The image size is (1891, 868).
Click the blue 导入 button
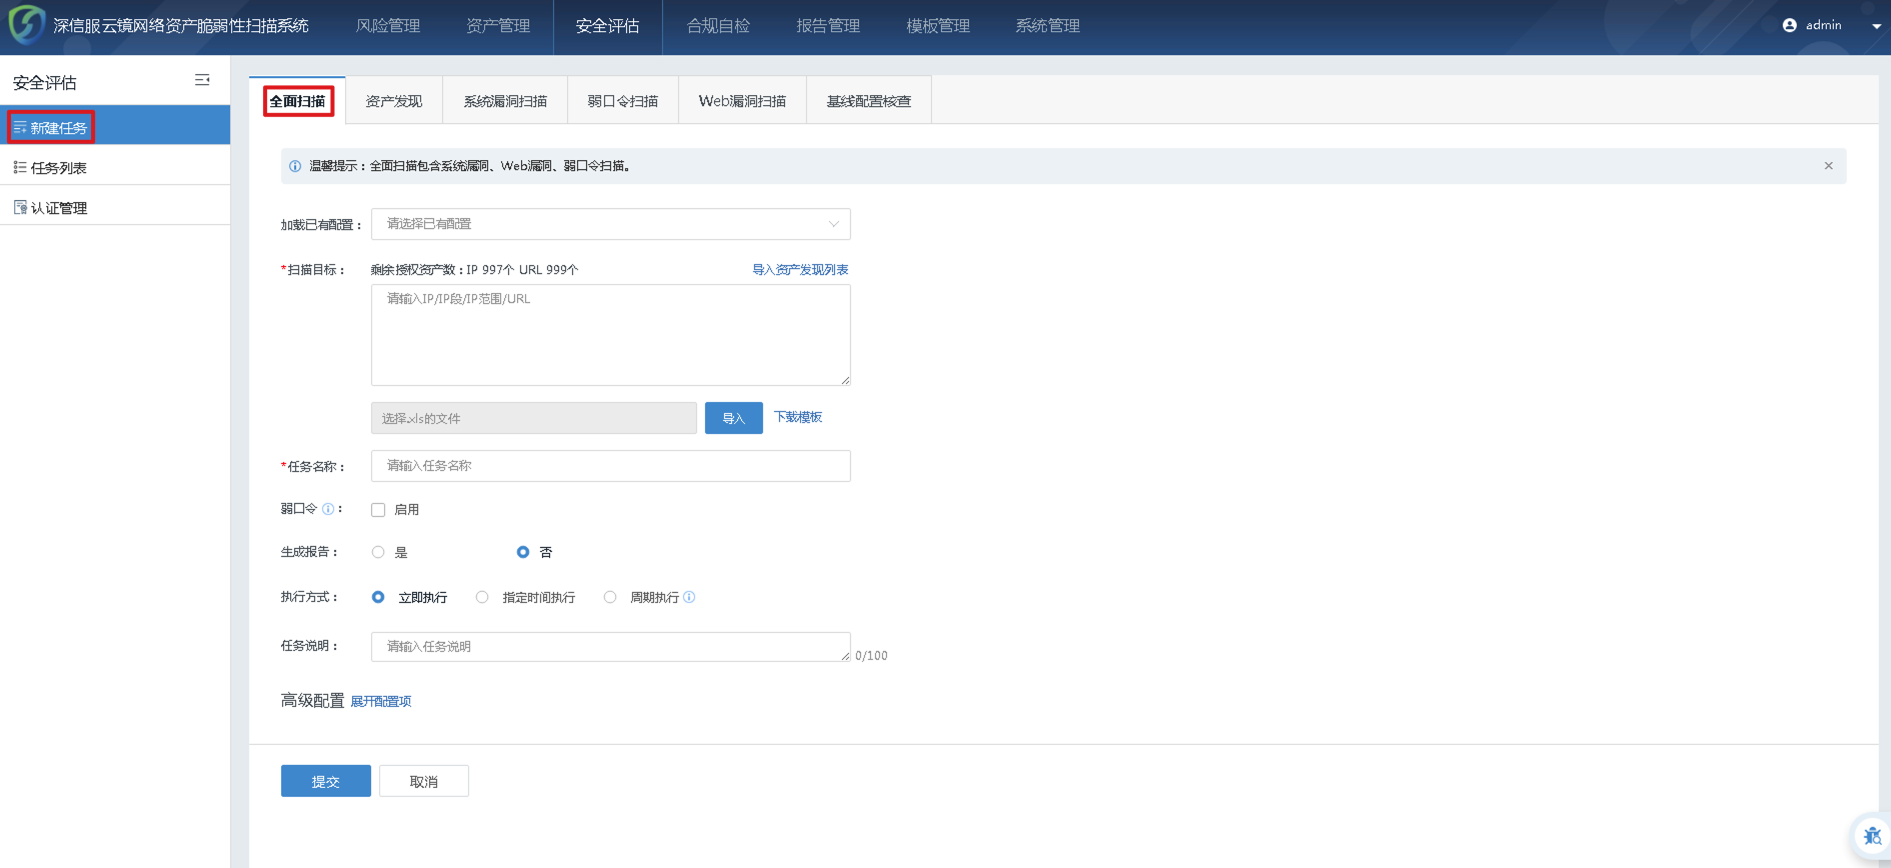coord(734,418)
